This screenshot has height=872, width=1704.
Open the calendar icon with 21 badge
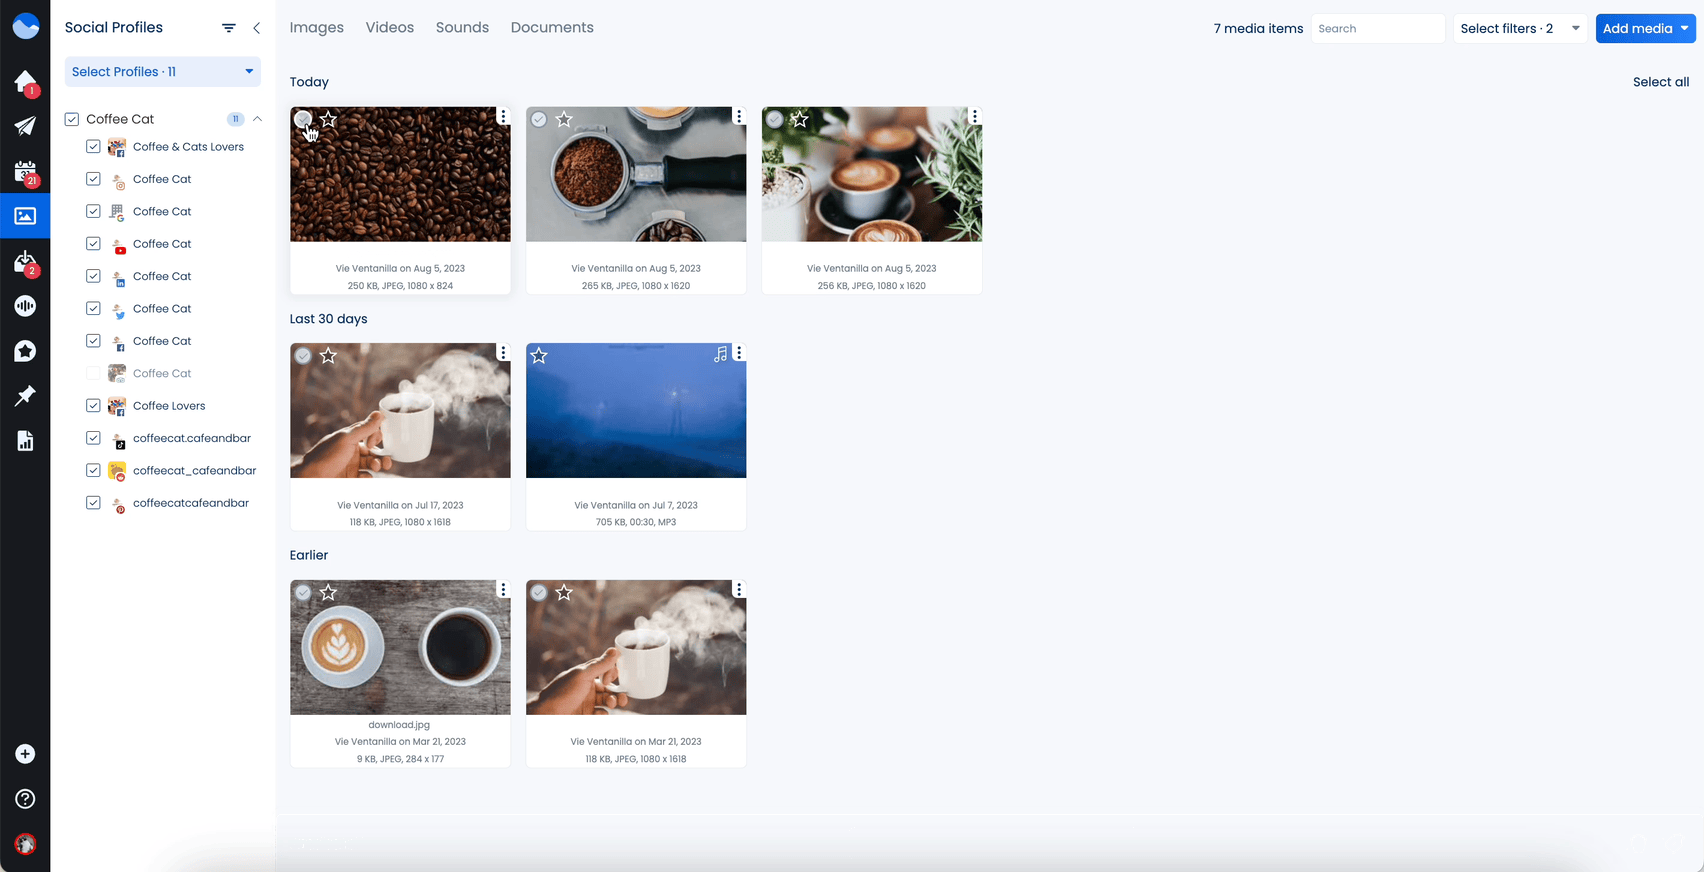pyautogui.click(x=25, y=171)
